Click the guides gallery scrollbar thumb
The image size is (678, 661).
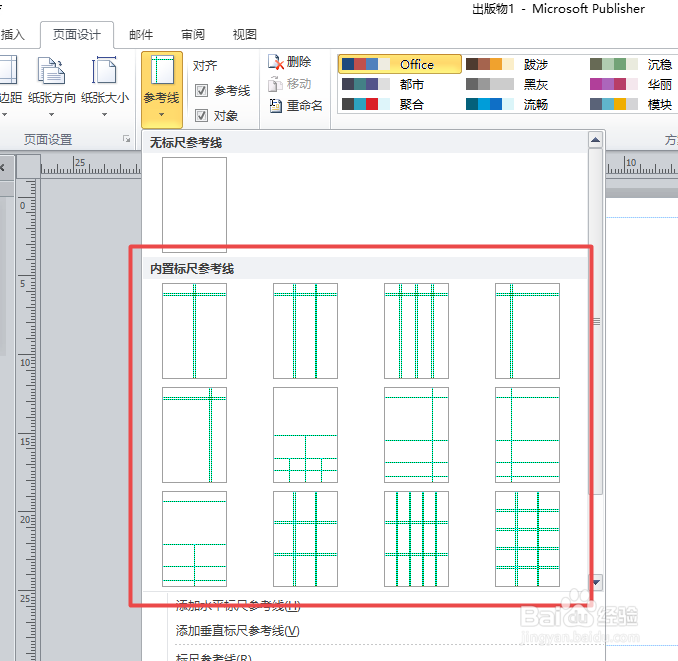coord(596,322)
